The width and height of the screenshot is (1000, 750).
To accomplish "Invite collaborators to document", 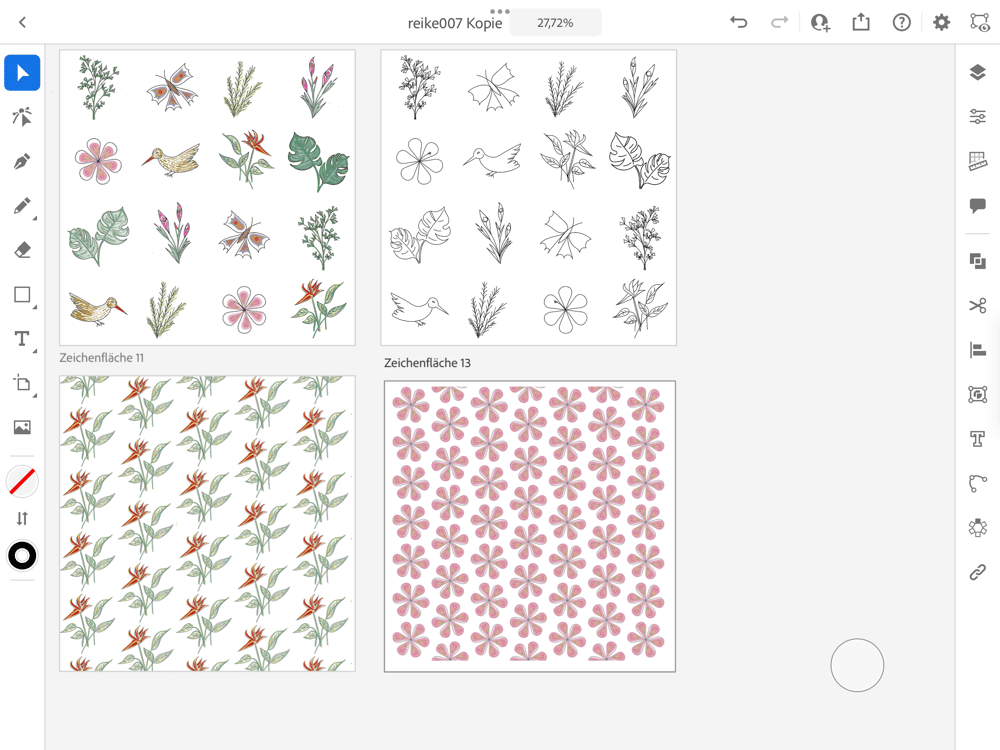I will [820, 22].
